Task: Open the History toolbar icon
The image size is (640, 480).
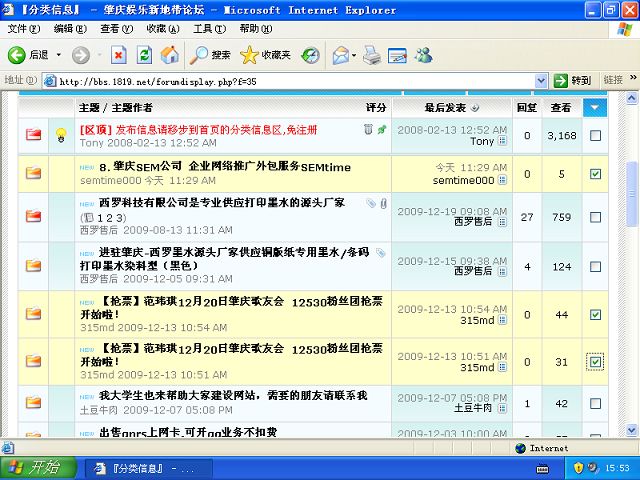Action: pos(311,55)
